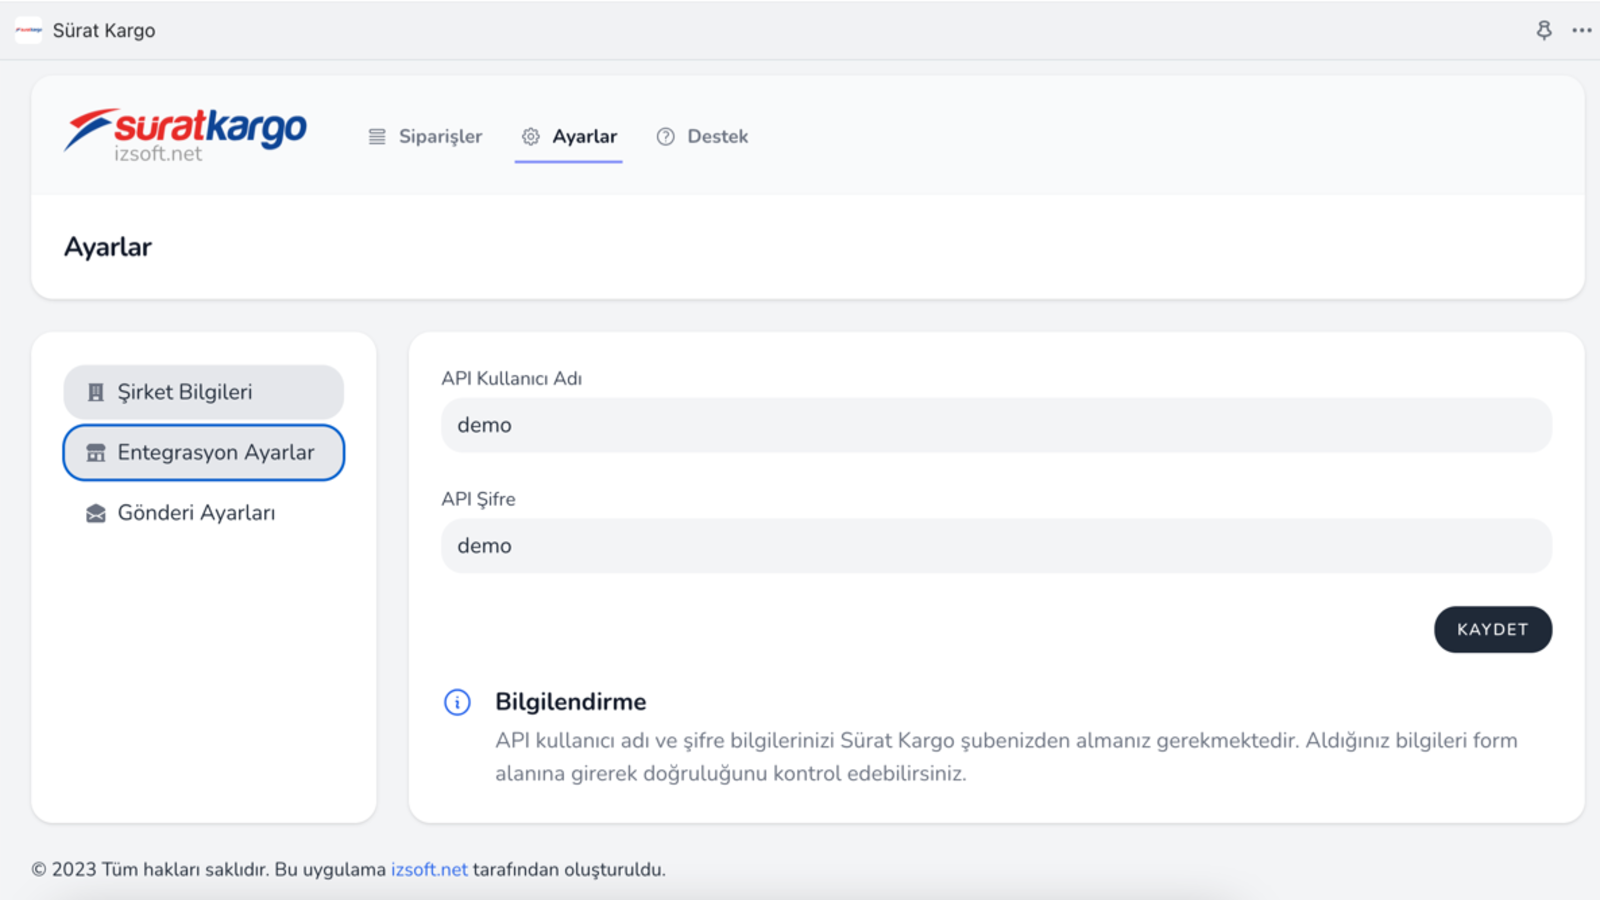The height and width of the screenshot is (900, 1600).
Task: Click the Bilgilendirme heading
Action: point(571,702)
